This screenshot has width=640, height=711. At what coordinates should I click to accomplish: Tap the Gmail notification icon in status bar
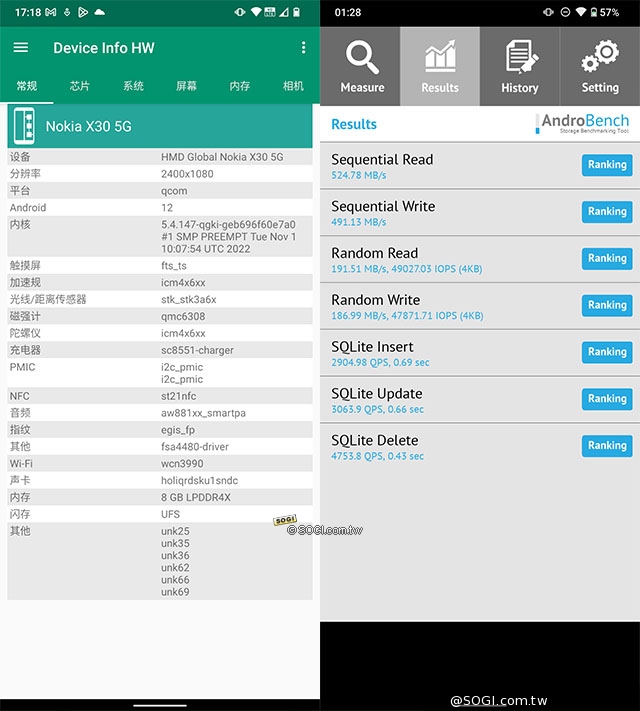(x=50, y=12)
